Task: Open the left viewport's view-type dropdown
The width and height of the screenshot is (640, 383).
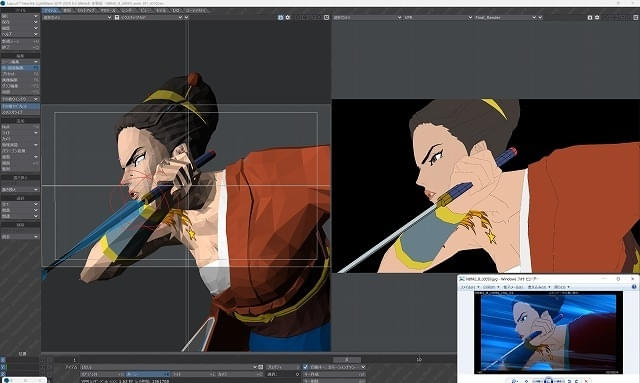Action: click(77, 18)
